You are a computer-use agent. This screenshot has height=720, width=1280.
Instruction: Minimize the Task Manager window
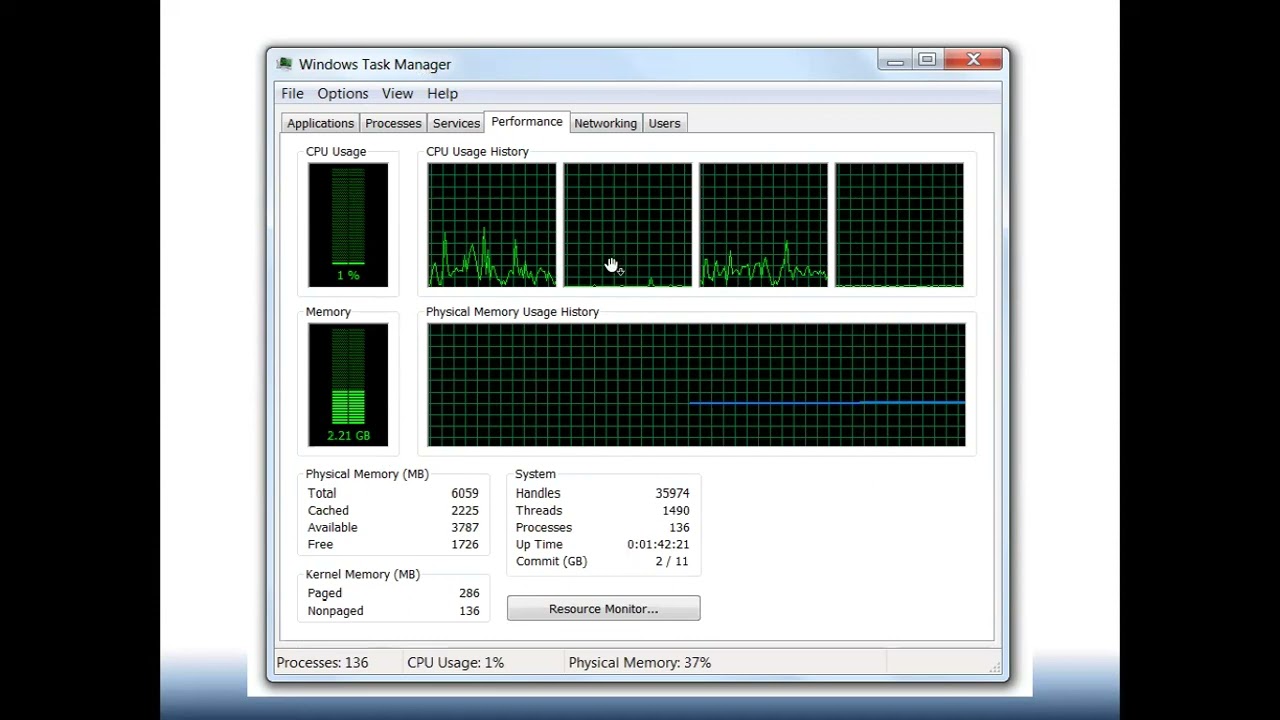[895, 60]
